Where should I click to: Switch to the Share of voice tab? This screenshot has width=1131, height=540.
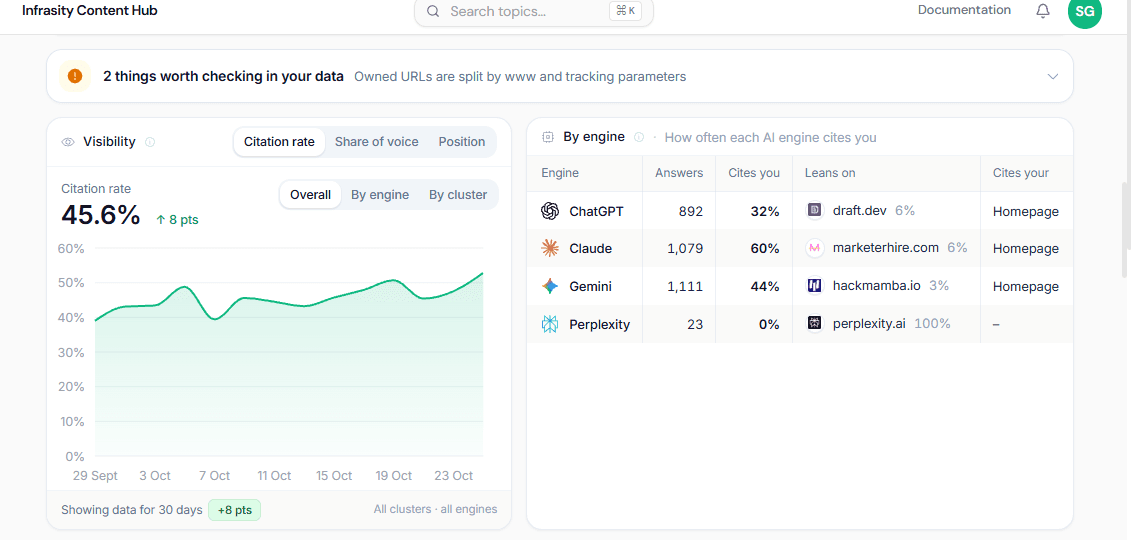tap(377, 141)
